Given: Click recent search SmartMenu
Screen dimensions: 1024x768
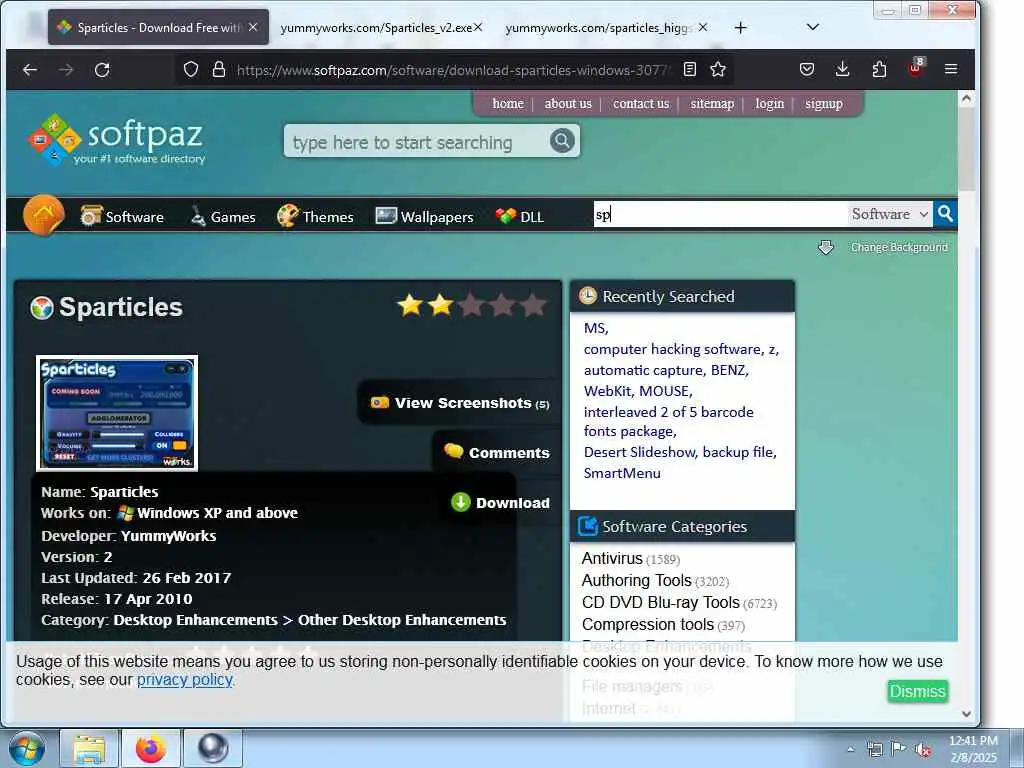Looking at the screenshot, I should coord(622,473).
